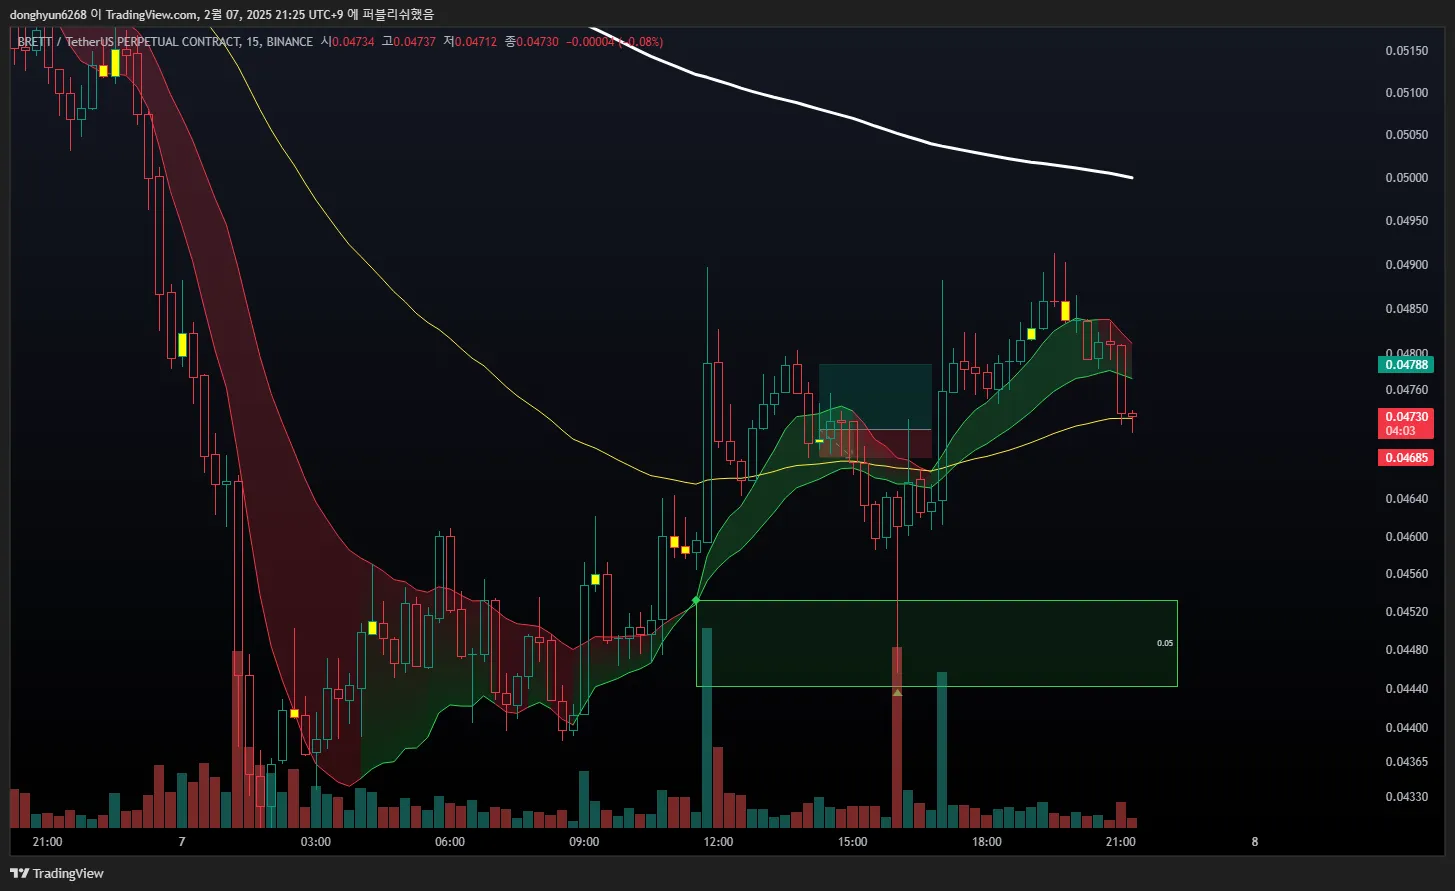The image size is (1455, 891).
Task: Click the 0.04365 price axis label
Action: pos(1406,762)
